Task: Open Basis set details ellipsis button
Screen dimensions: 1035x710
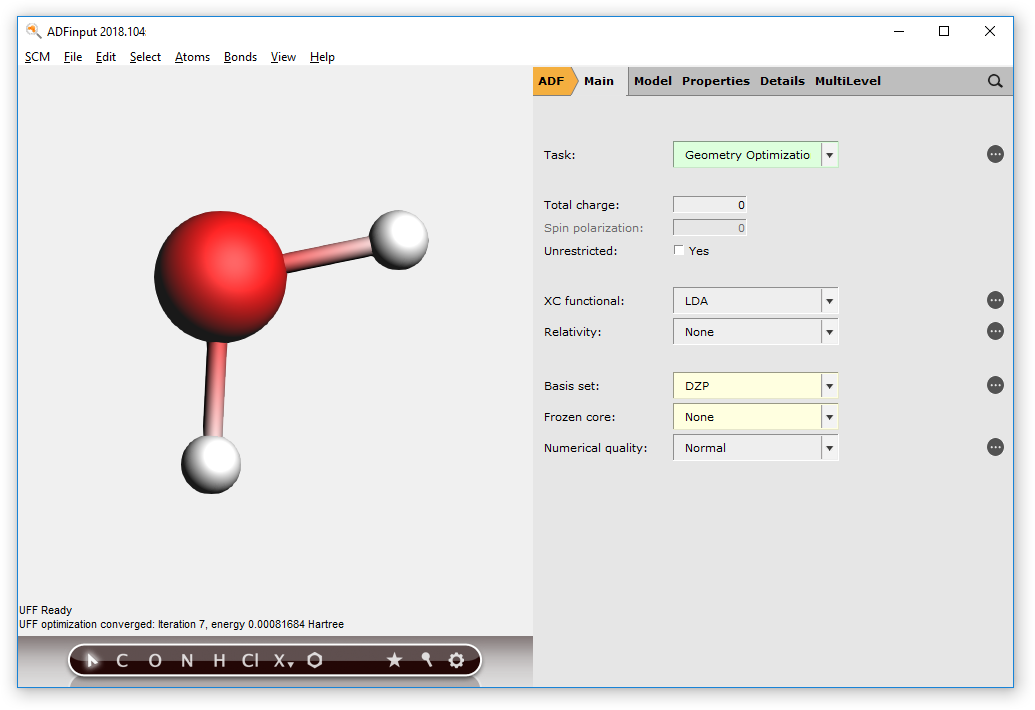Action: point(995,385)
